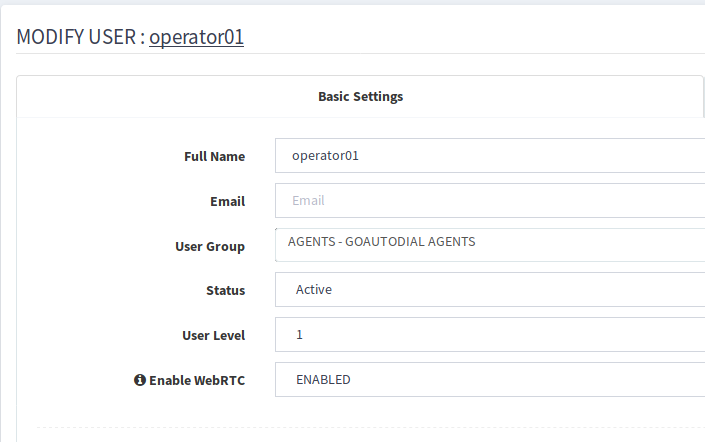The image size is (705, 442).
Task: Switch to the Basic Settings tab
Action: 360,97
